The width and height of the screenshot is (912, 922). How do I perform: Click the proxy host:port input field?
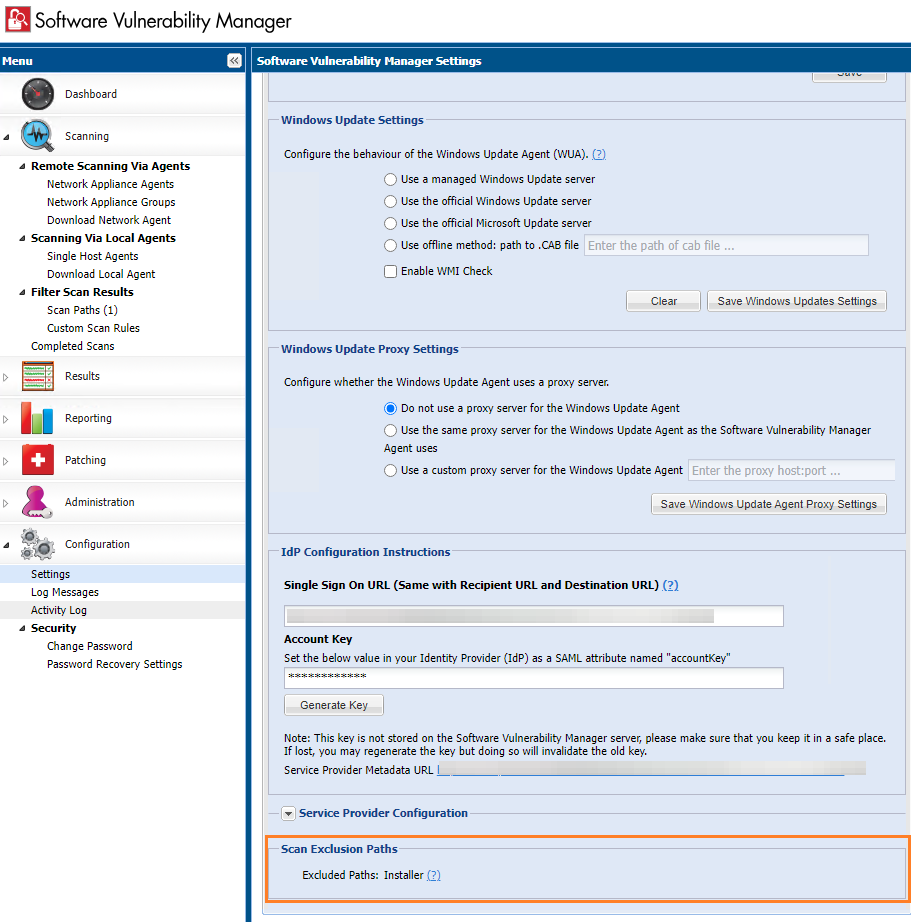click(x=791, y=470)
